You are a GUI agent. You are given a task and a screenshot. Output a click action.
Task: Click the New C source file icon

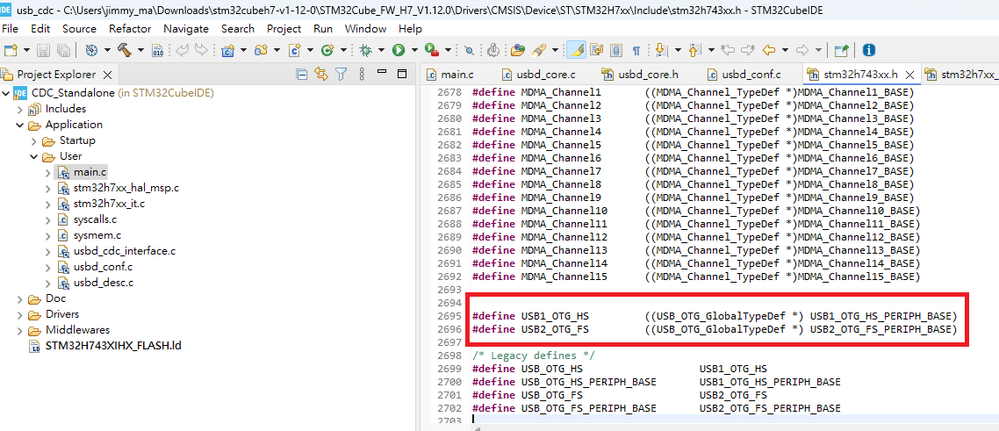294,50
